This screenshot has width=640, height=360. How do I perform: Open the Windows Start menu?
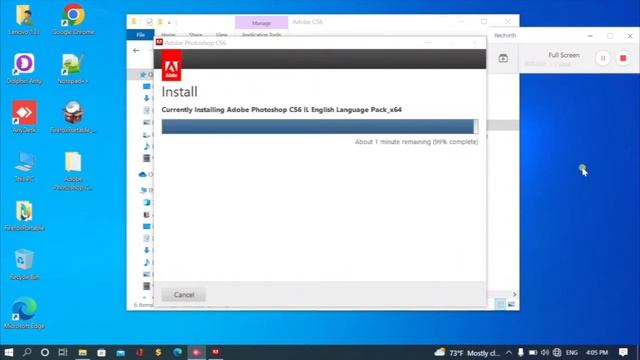coord(8,352)
